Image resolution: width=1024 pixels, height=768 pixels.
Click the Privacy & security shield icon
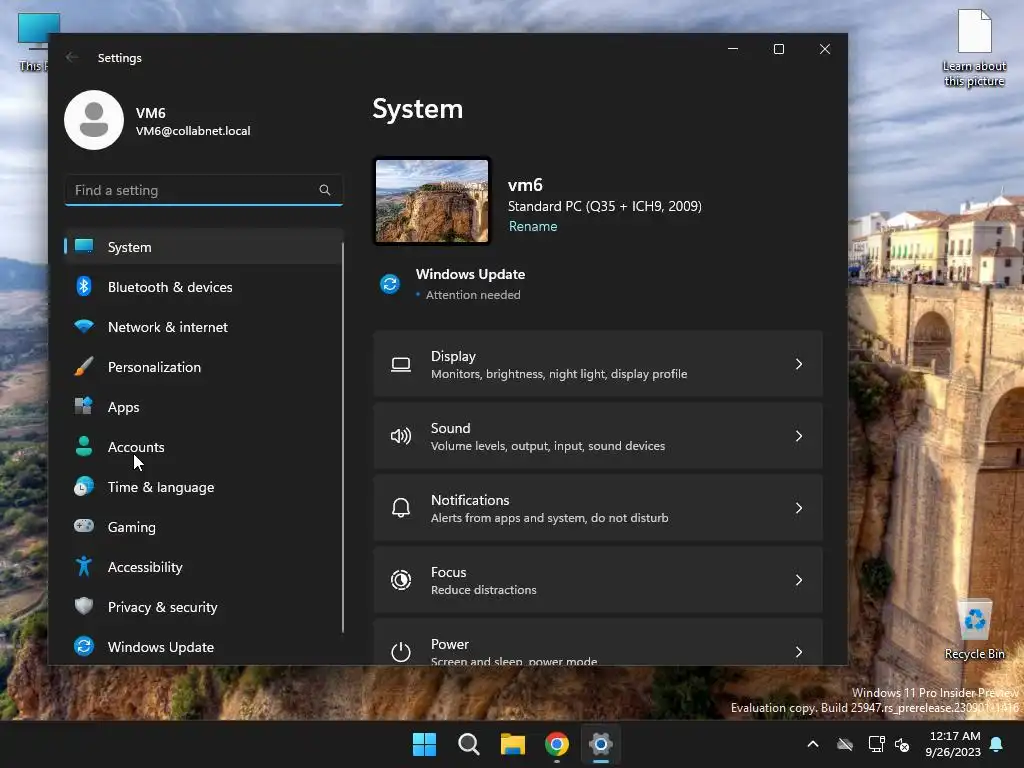tap(84, 606)
